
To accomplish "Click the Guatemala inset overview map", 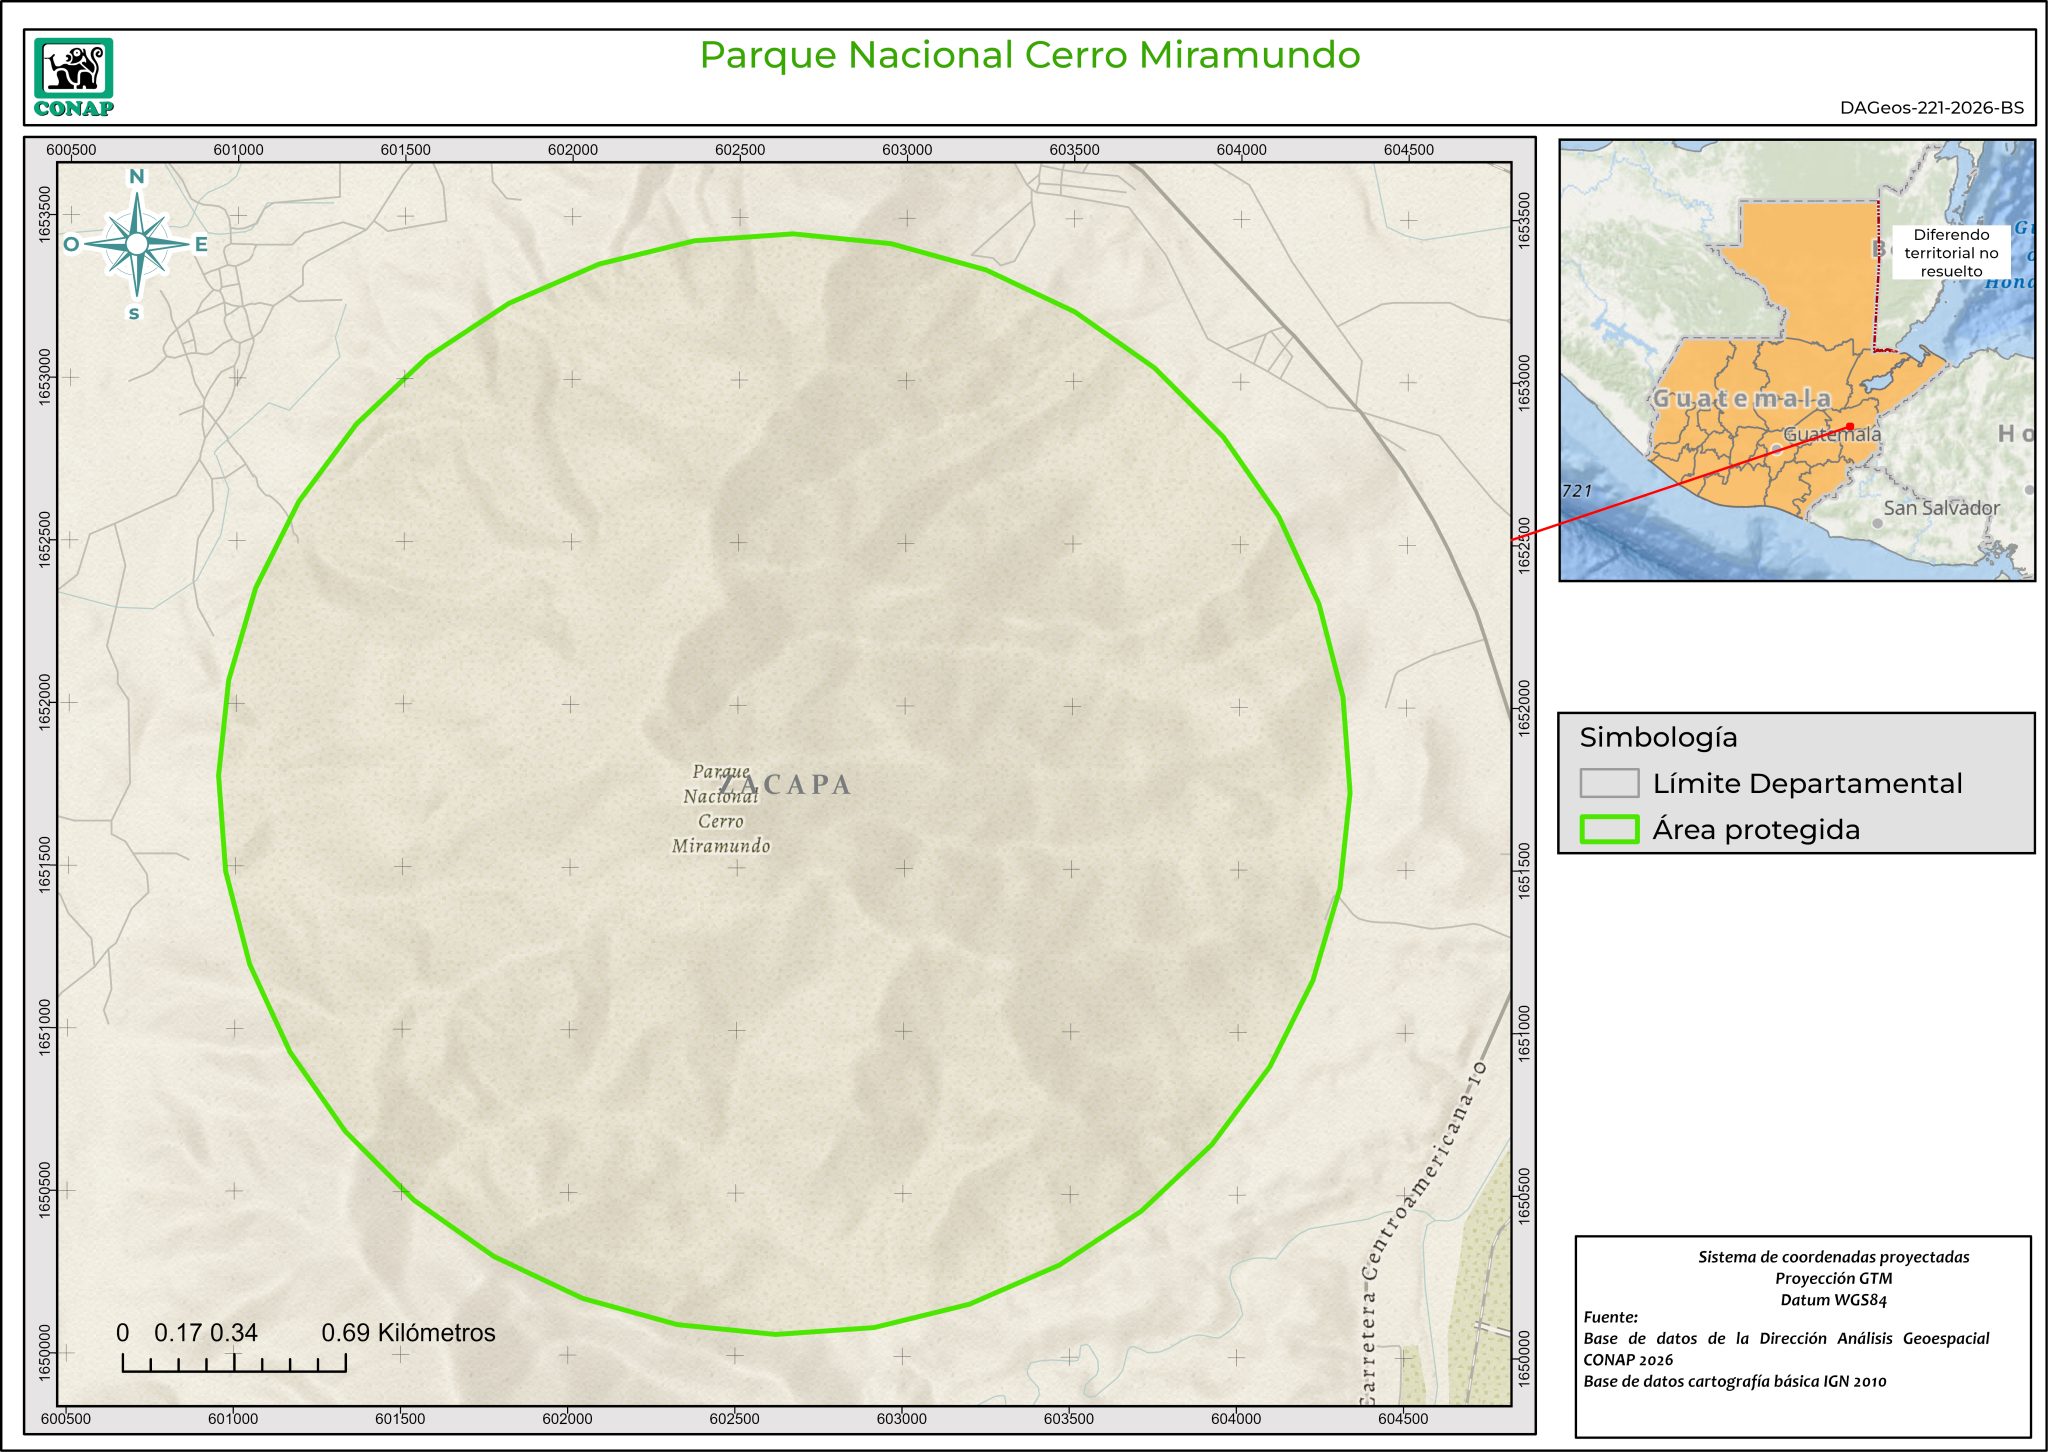I will click(1796, 361).
